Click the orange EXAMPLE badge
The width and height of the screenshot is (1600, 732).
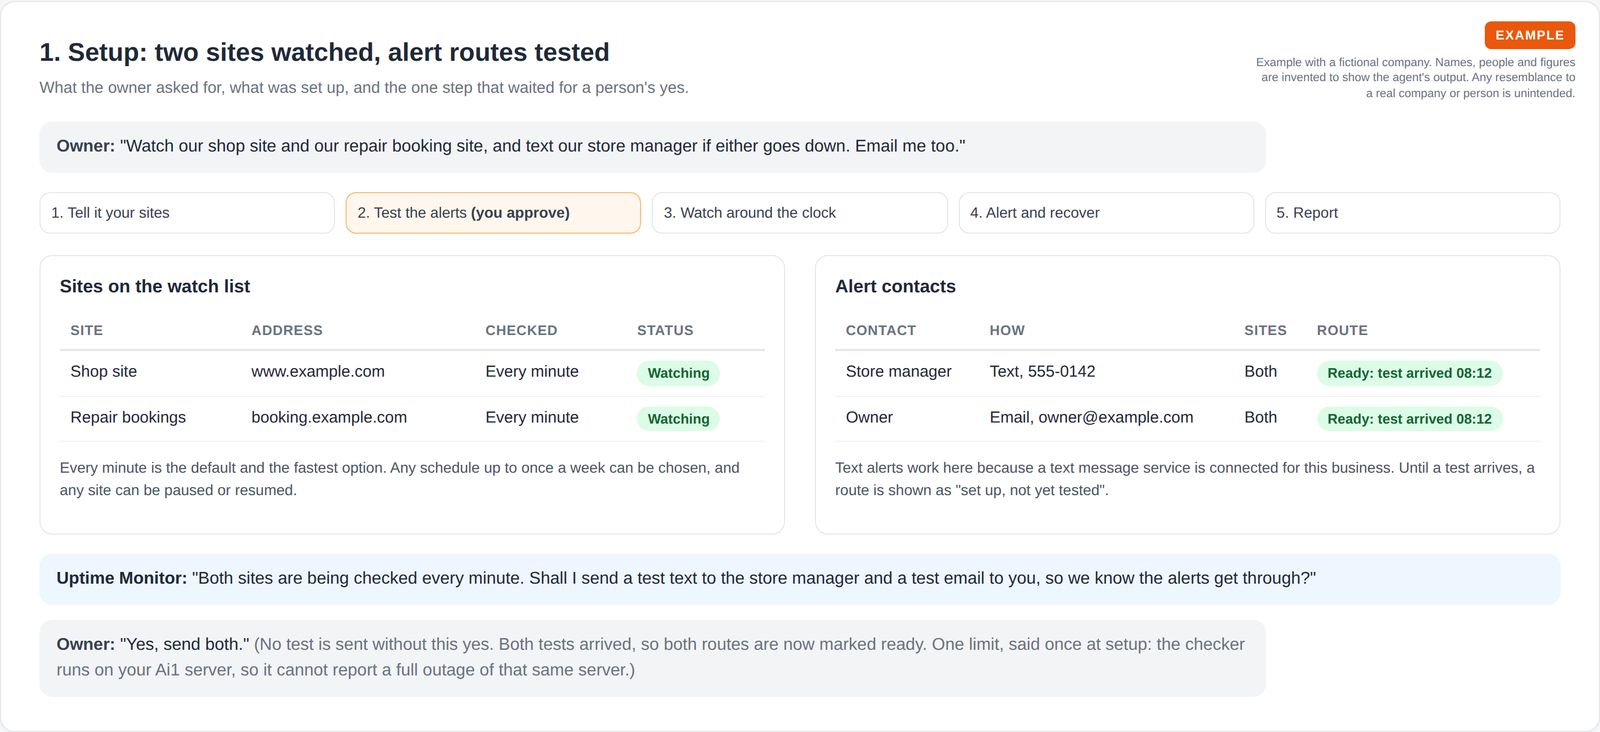coord(1529,35)
